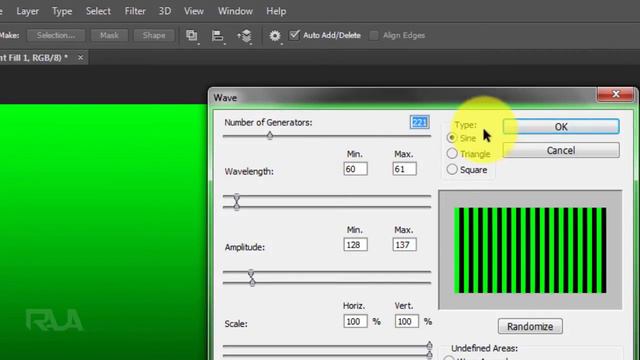
Task: Open the path arrangement icon
Action: (245, 36)
